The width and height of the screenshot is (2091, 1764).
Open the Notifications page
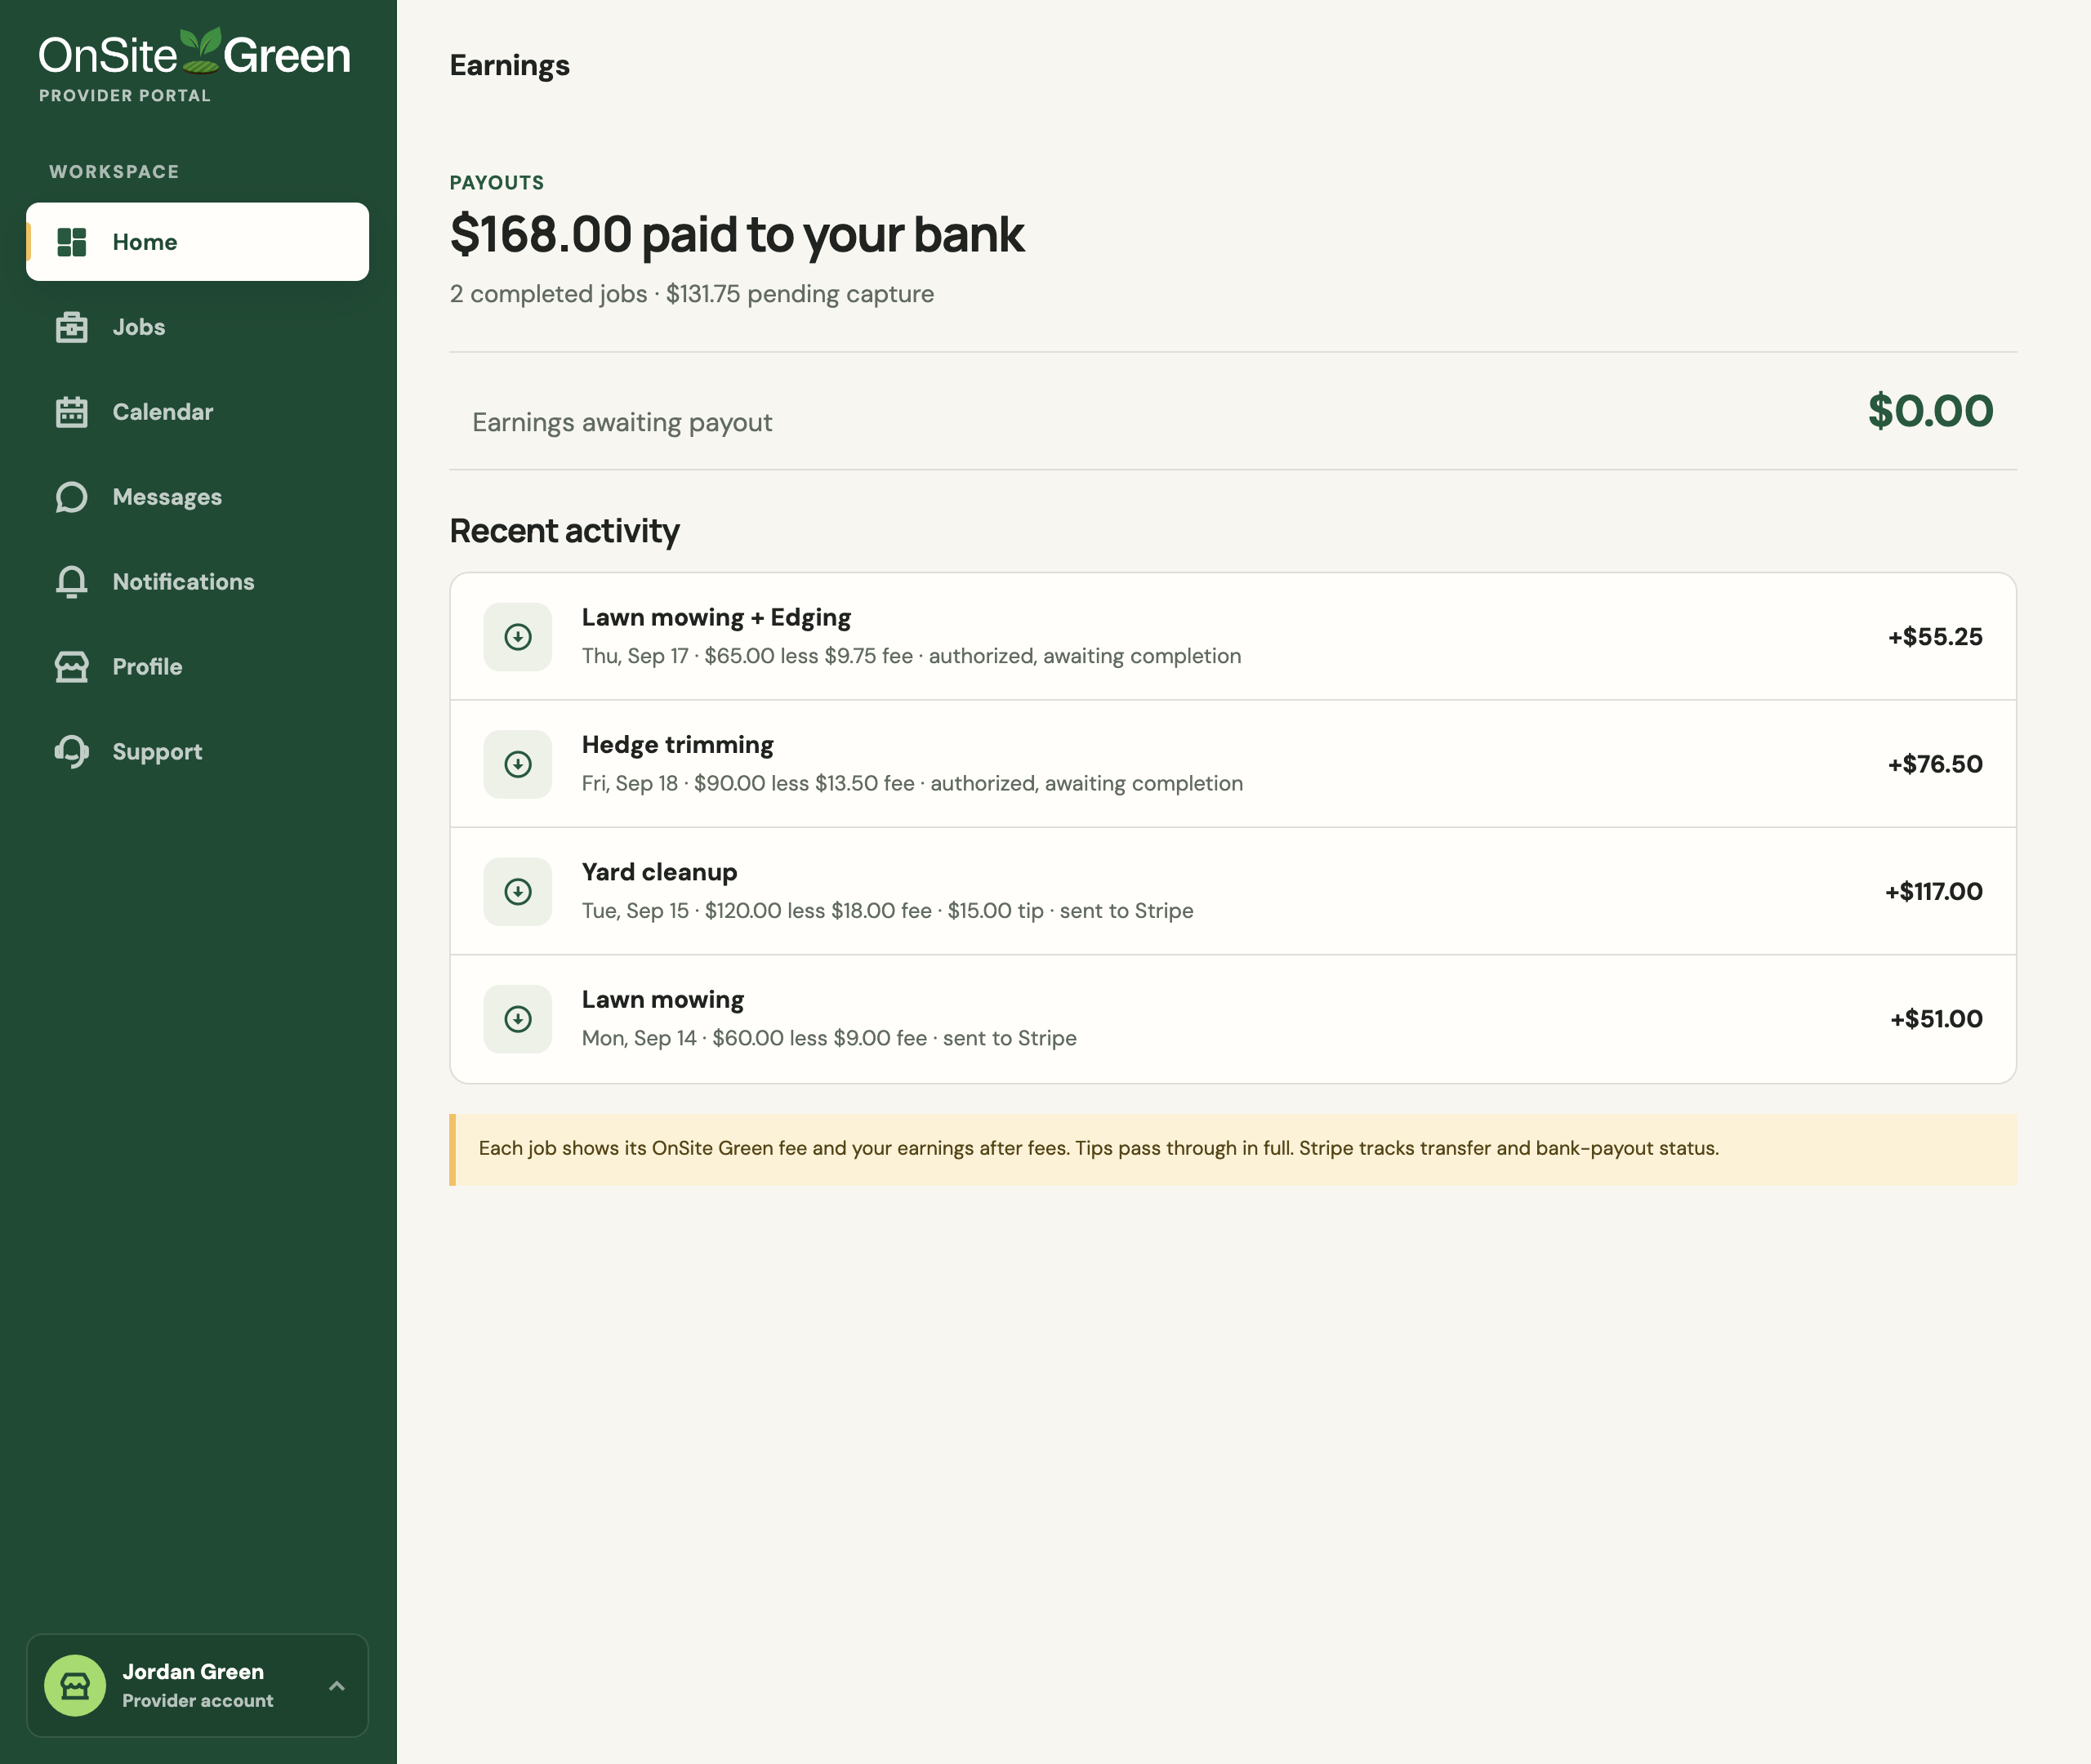coord(197,582)
